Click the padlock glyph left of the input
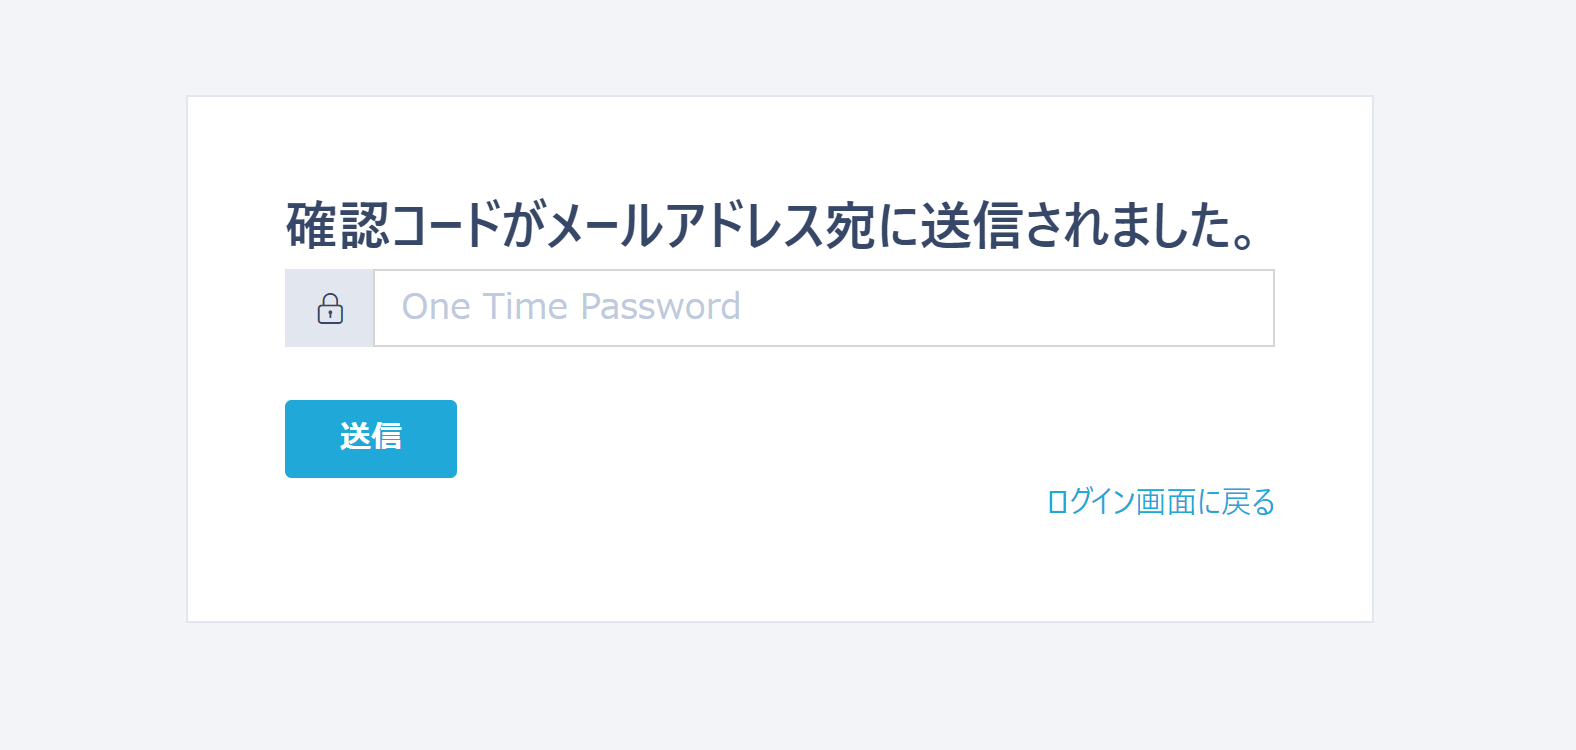 (x=330, y=308)
